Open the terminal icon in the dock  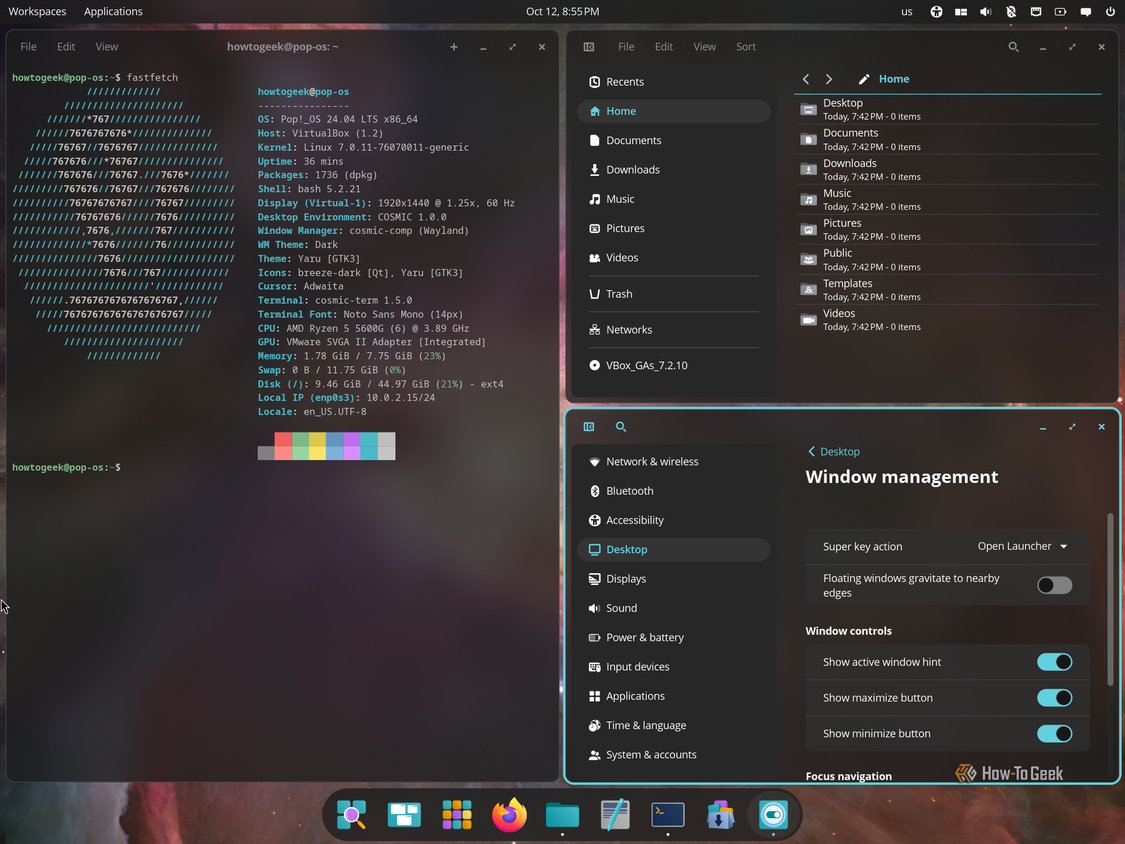667,815
